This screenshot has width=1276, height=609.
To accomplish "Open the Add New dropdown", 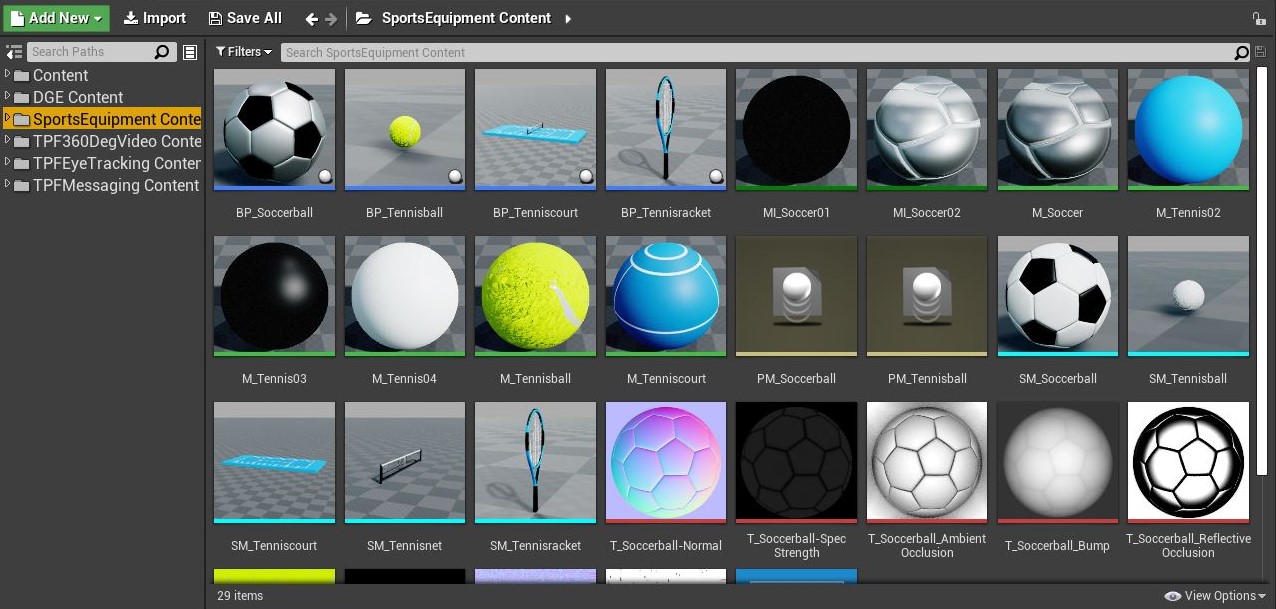I will [56, 18].
